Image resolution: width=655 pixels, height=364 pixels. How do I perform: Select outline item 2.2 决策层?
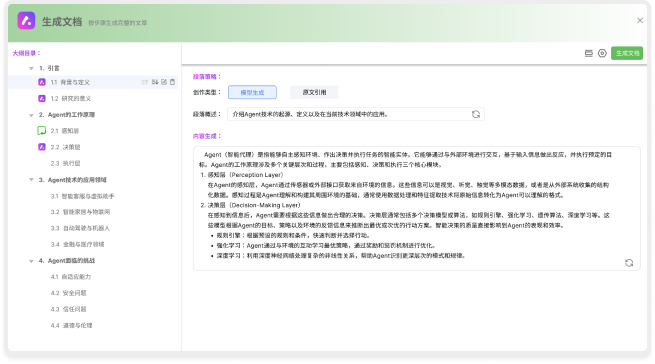coord(65,147)
